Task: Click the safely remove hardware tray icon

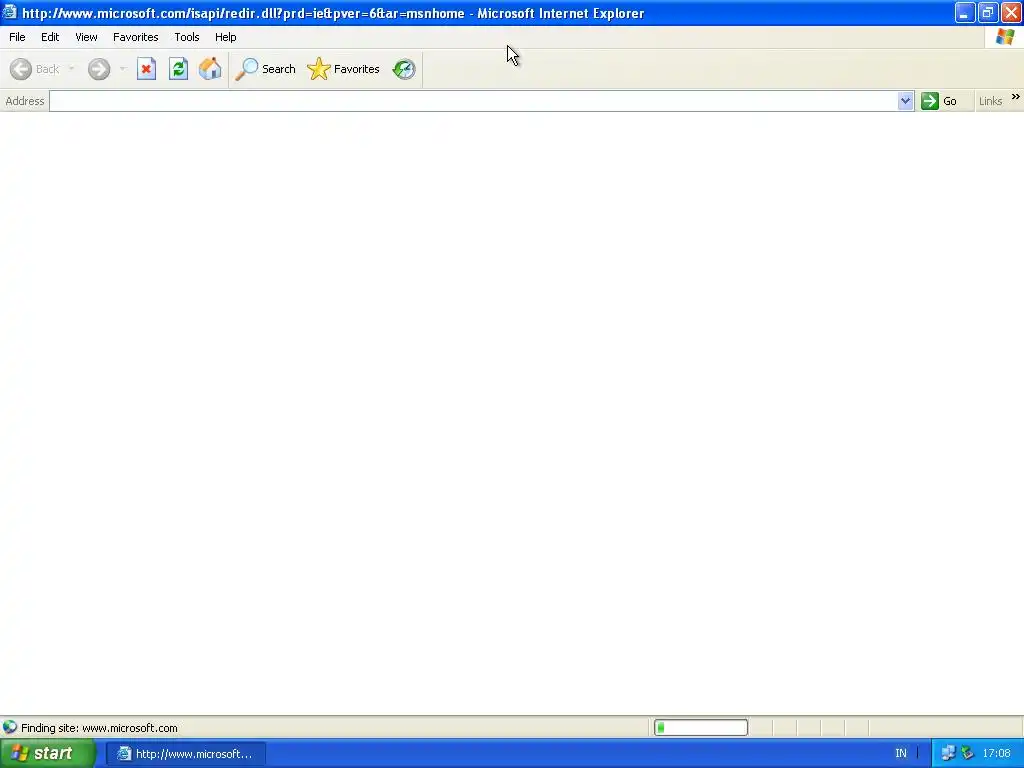Action: [968, 754]
